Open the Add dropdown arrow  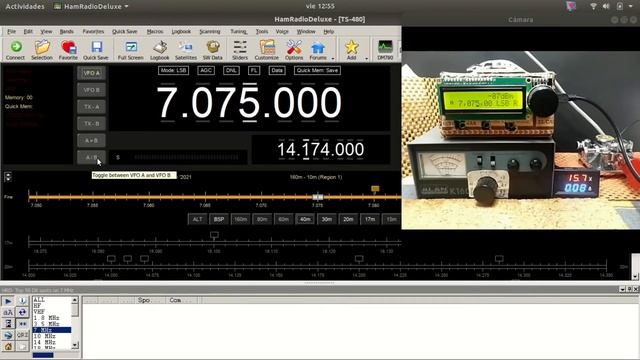[366, 58]
